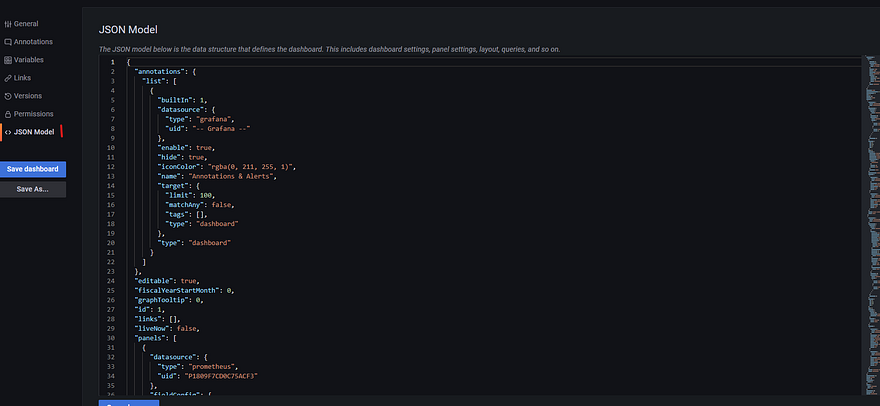This screenshot has width=880, height=406.
Task: Click the "name": "Annotations & Alerts" line
Action: [x=219, y=176]
